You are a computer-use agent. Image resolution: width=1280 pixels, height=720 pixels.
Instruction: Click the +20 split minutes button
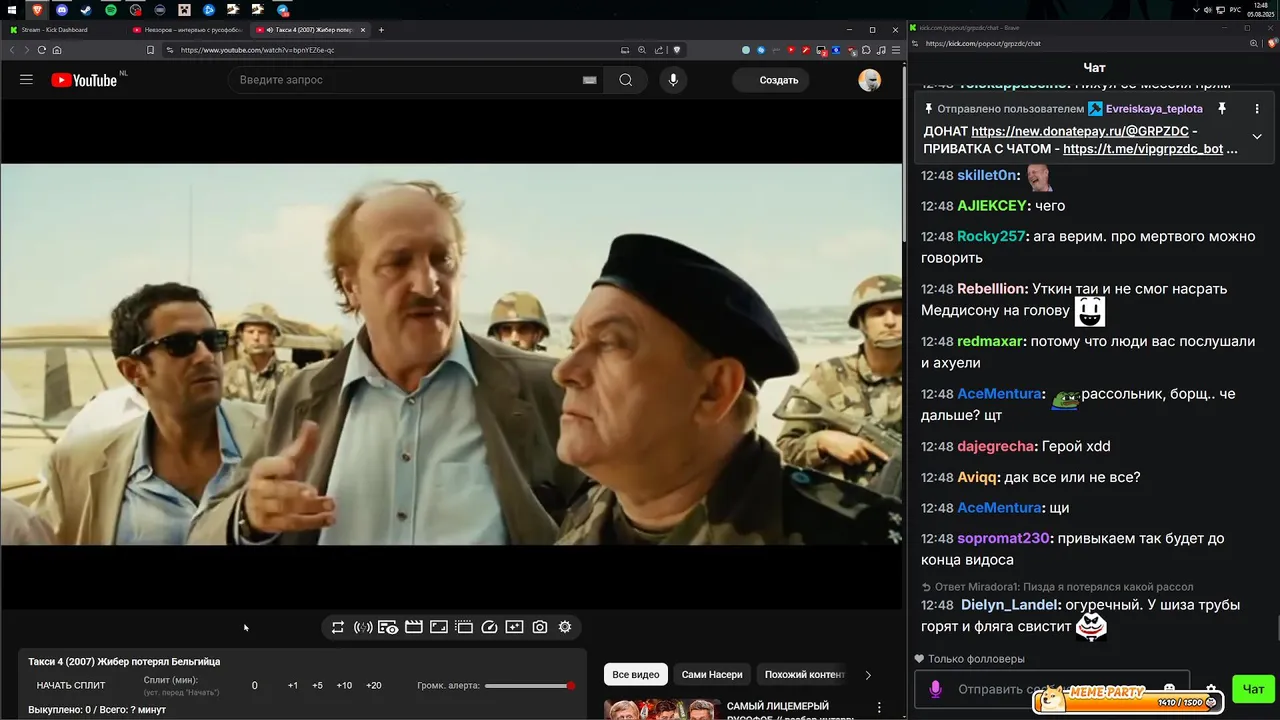pos(374,686)
